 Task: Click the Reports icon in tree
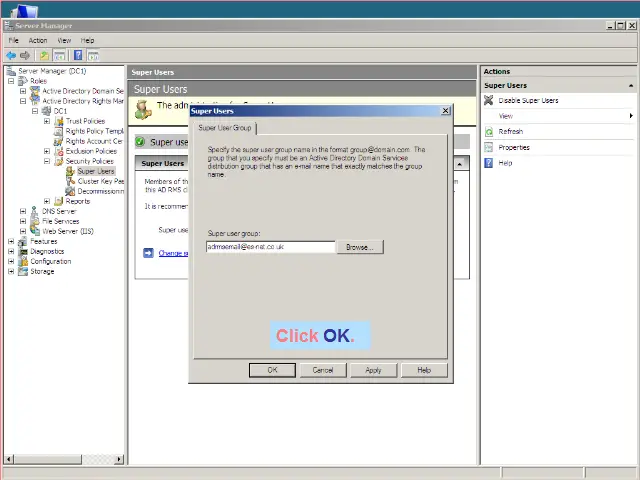59,201
